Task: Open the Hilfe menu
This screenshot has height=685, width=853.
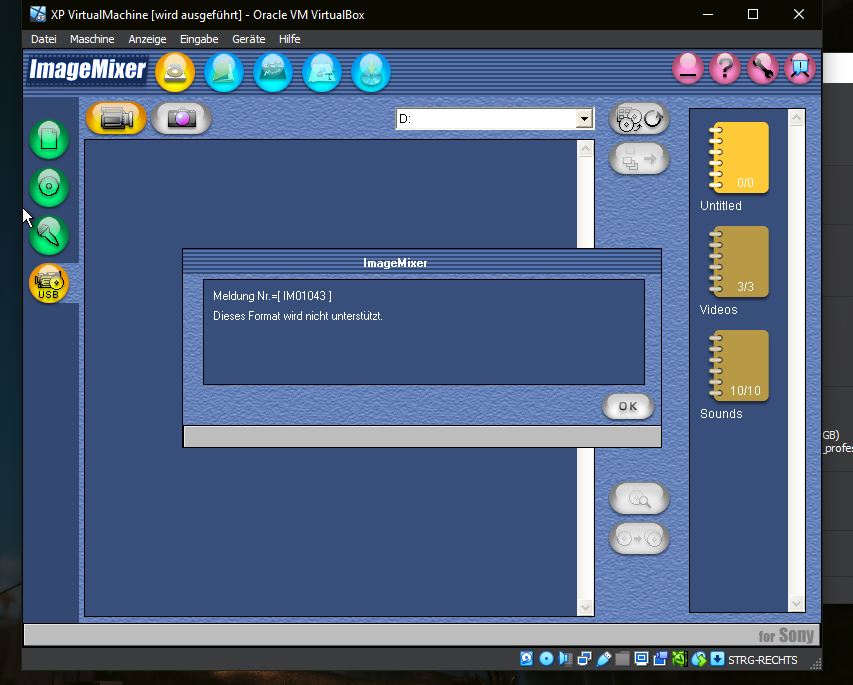Action: 289,39
